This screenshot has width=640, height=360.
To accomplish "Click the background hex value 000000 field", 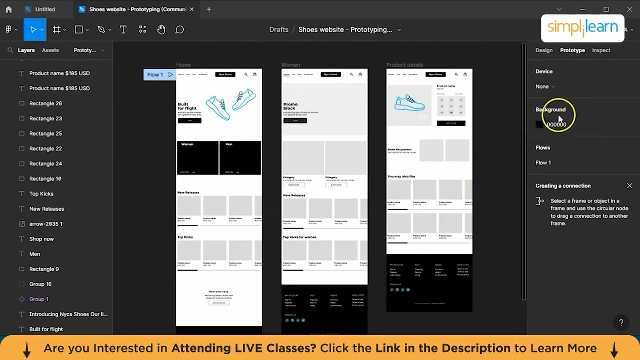I will [557, 124].
